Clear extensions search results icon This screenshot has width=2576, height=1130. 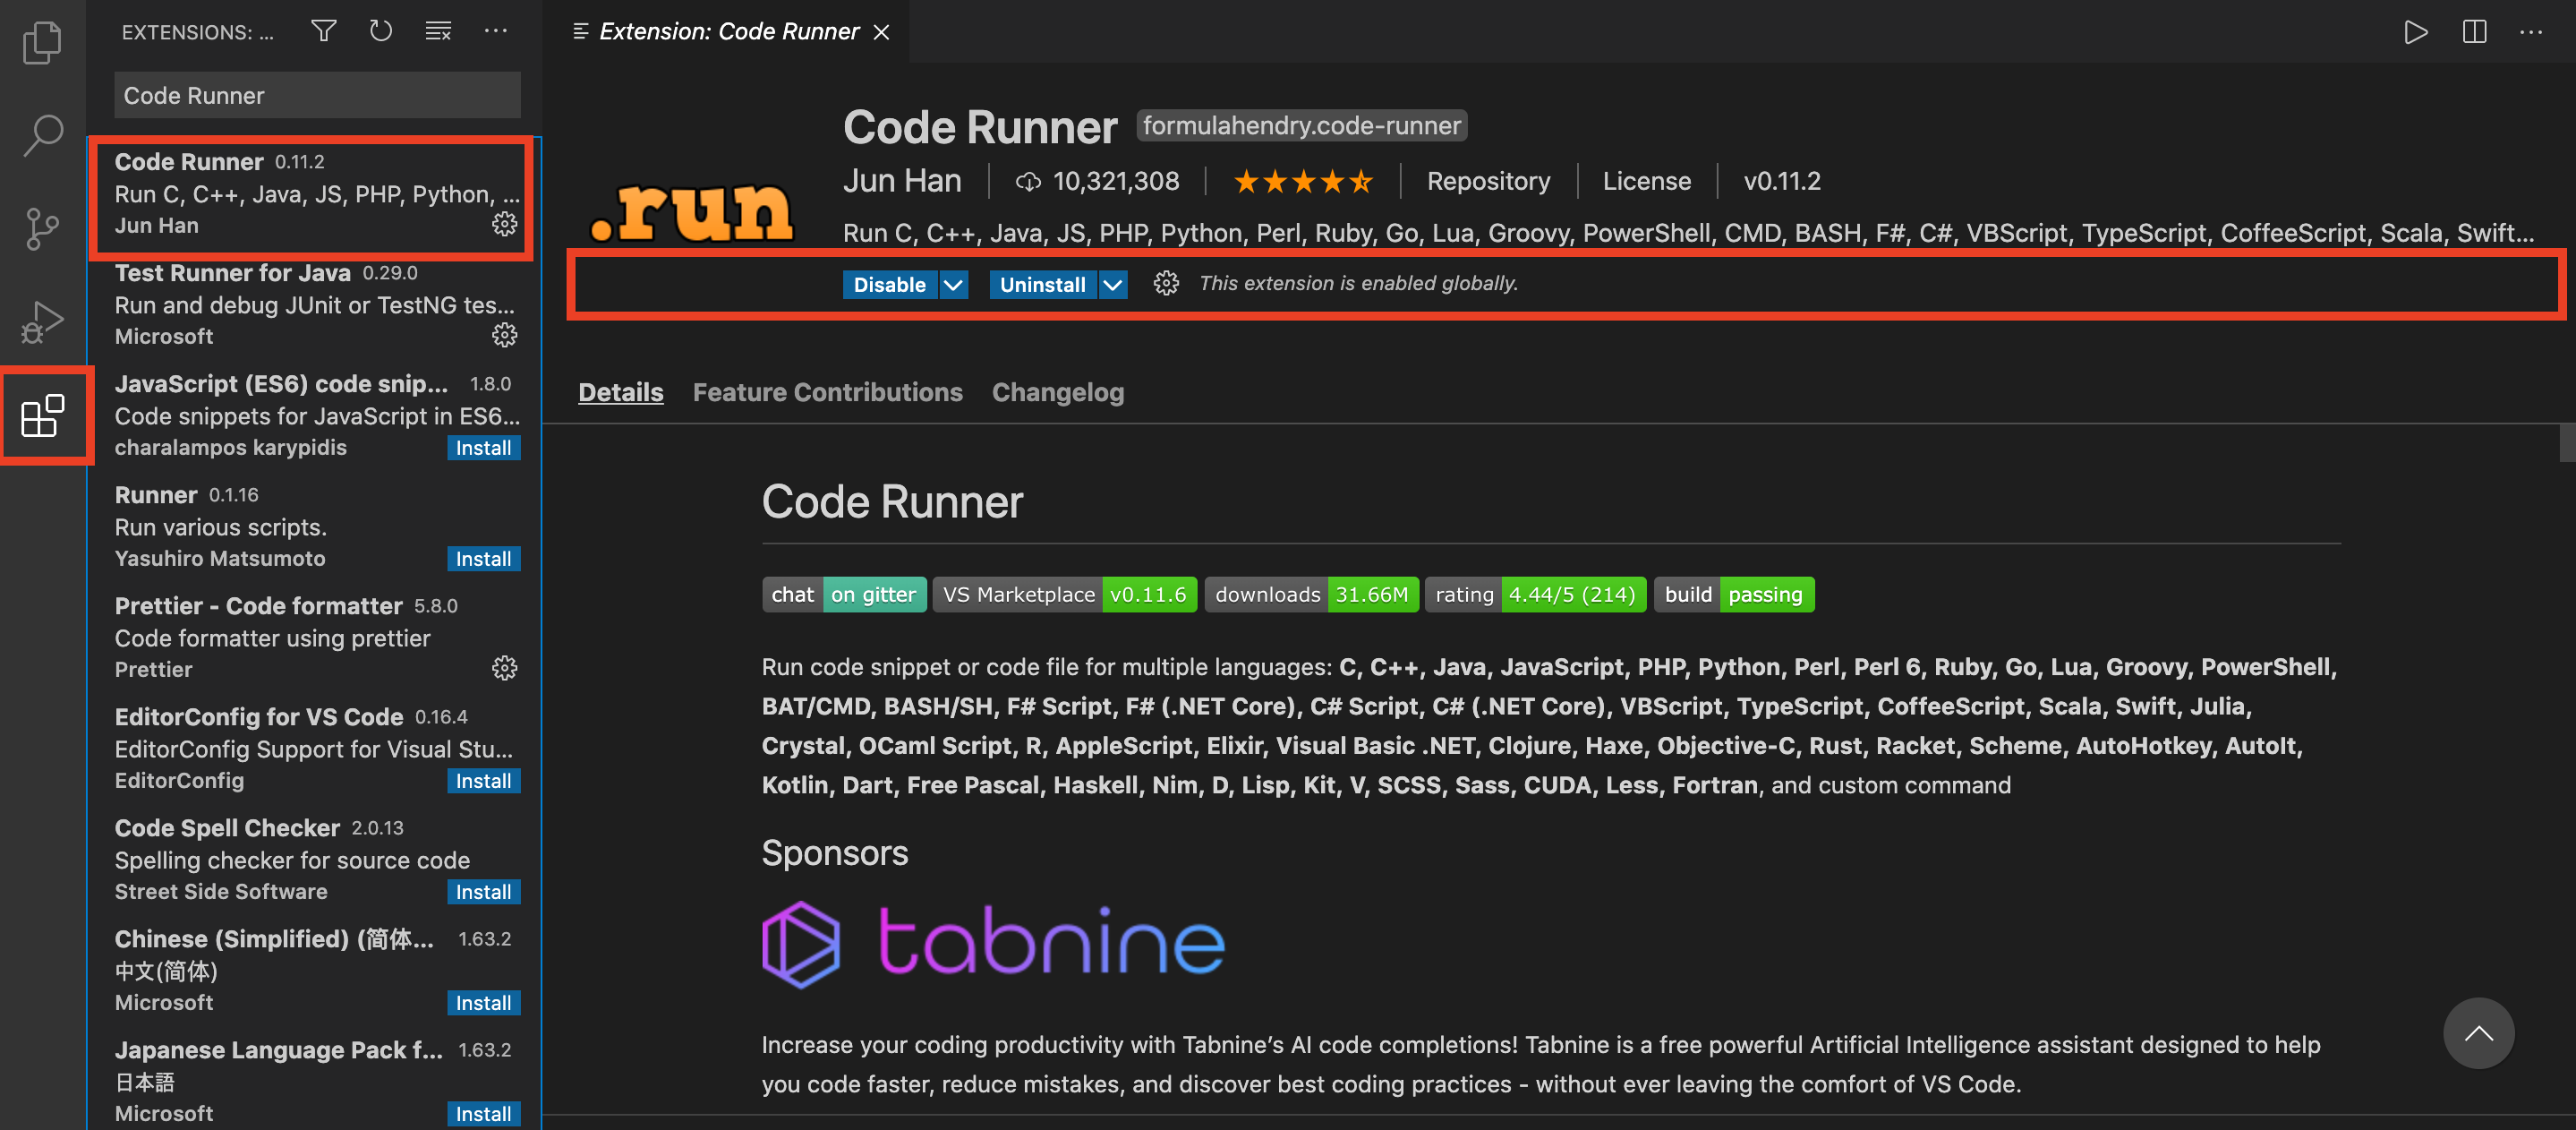coord(438,31)
